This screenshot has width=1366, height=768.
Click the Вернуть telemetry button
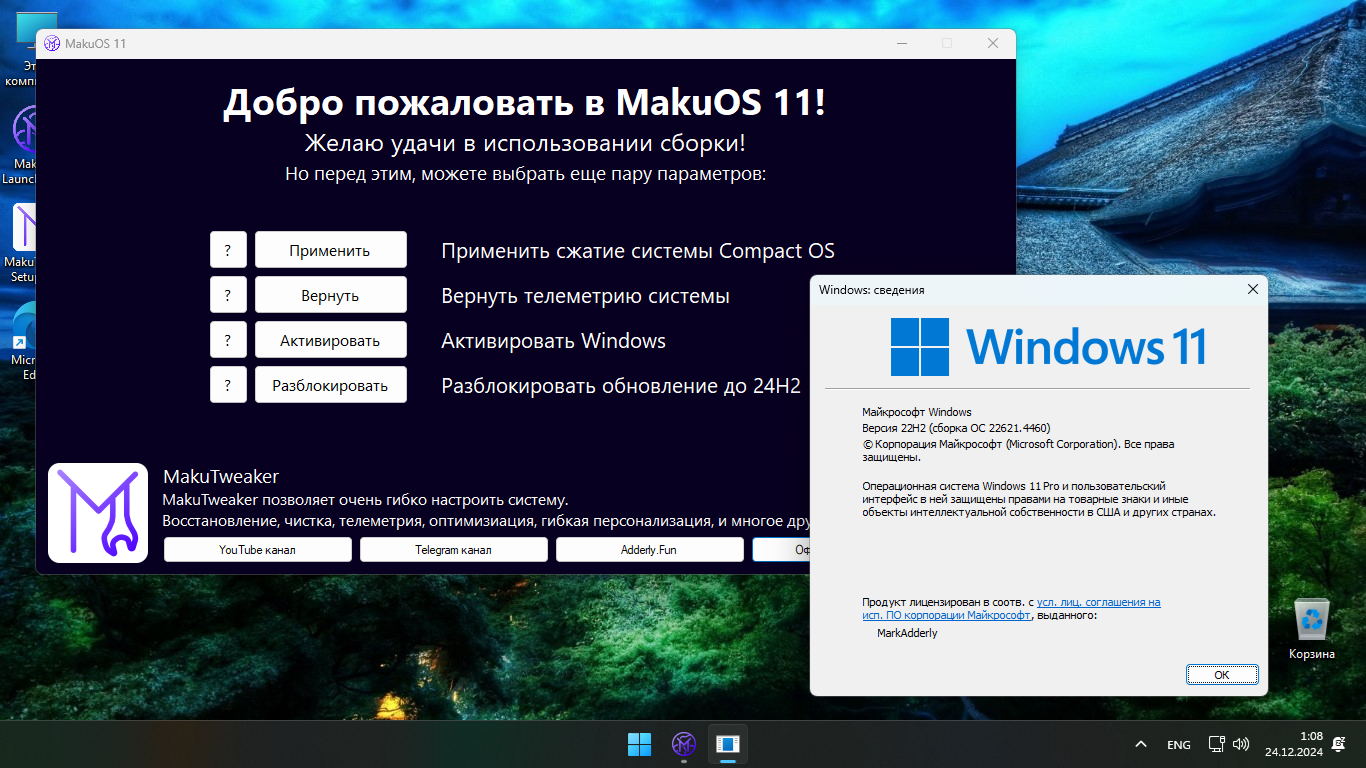[331, 295]
